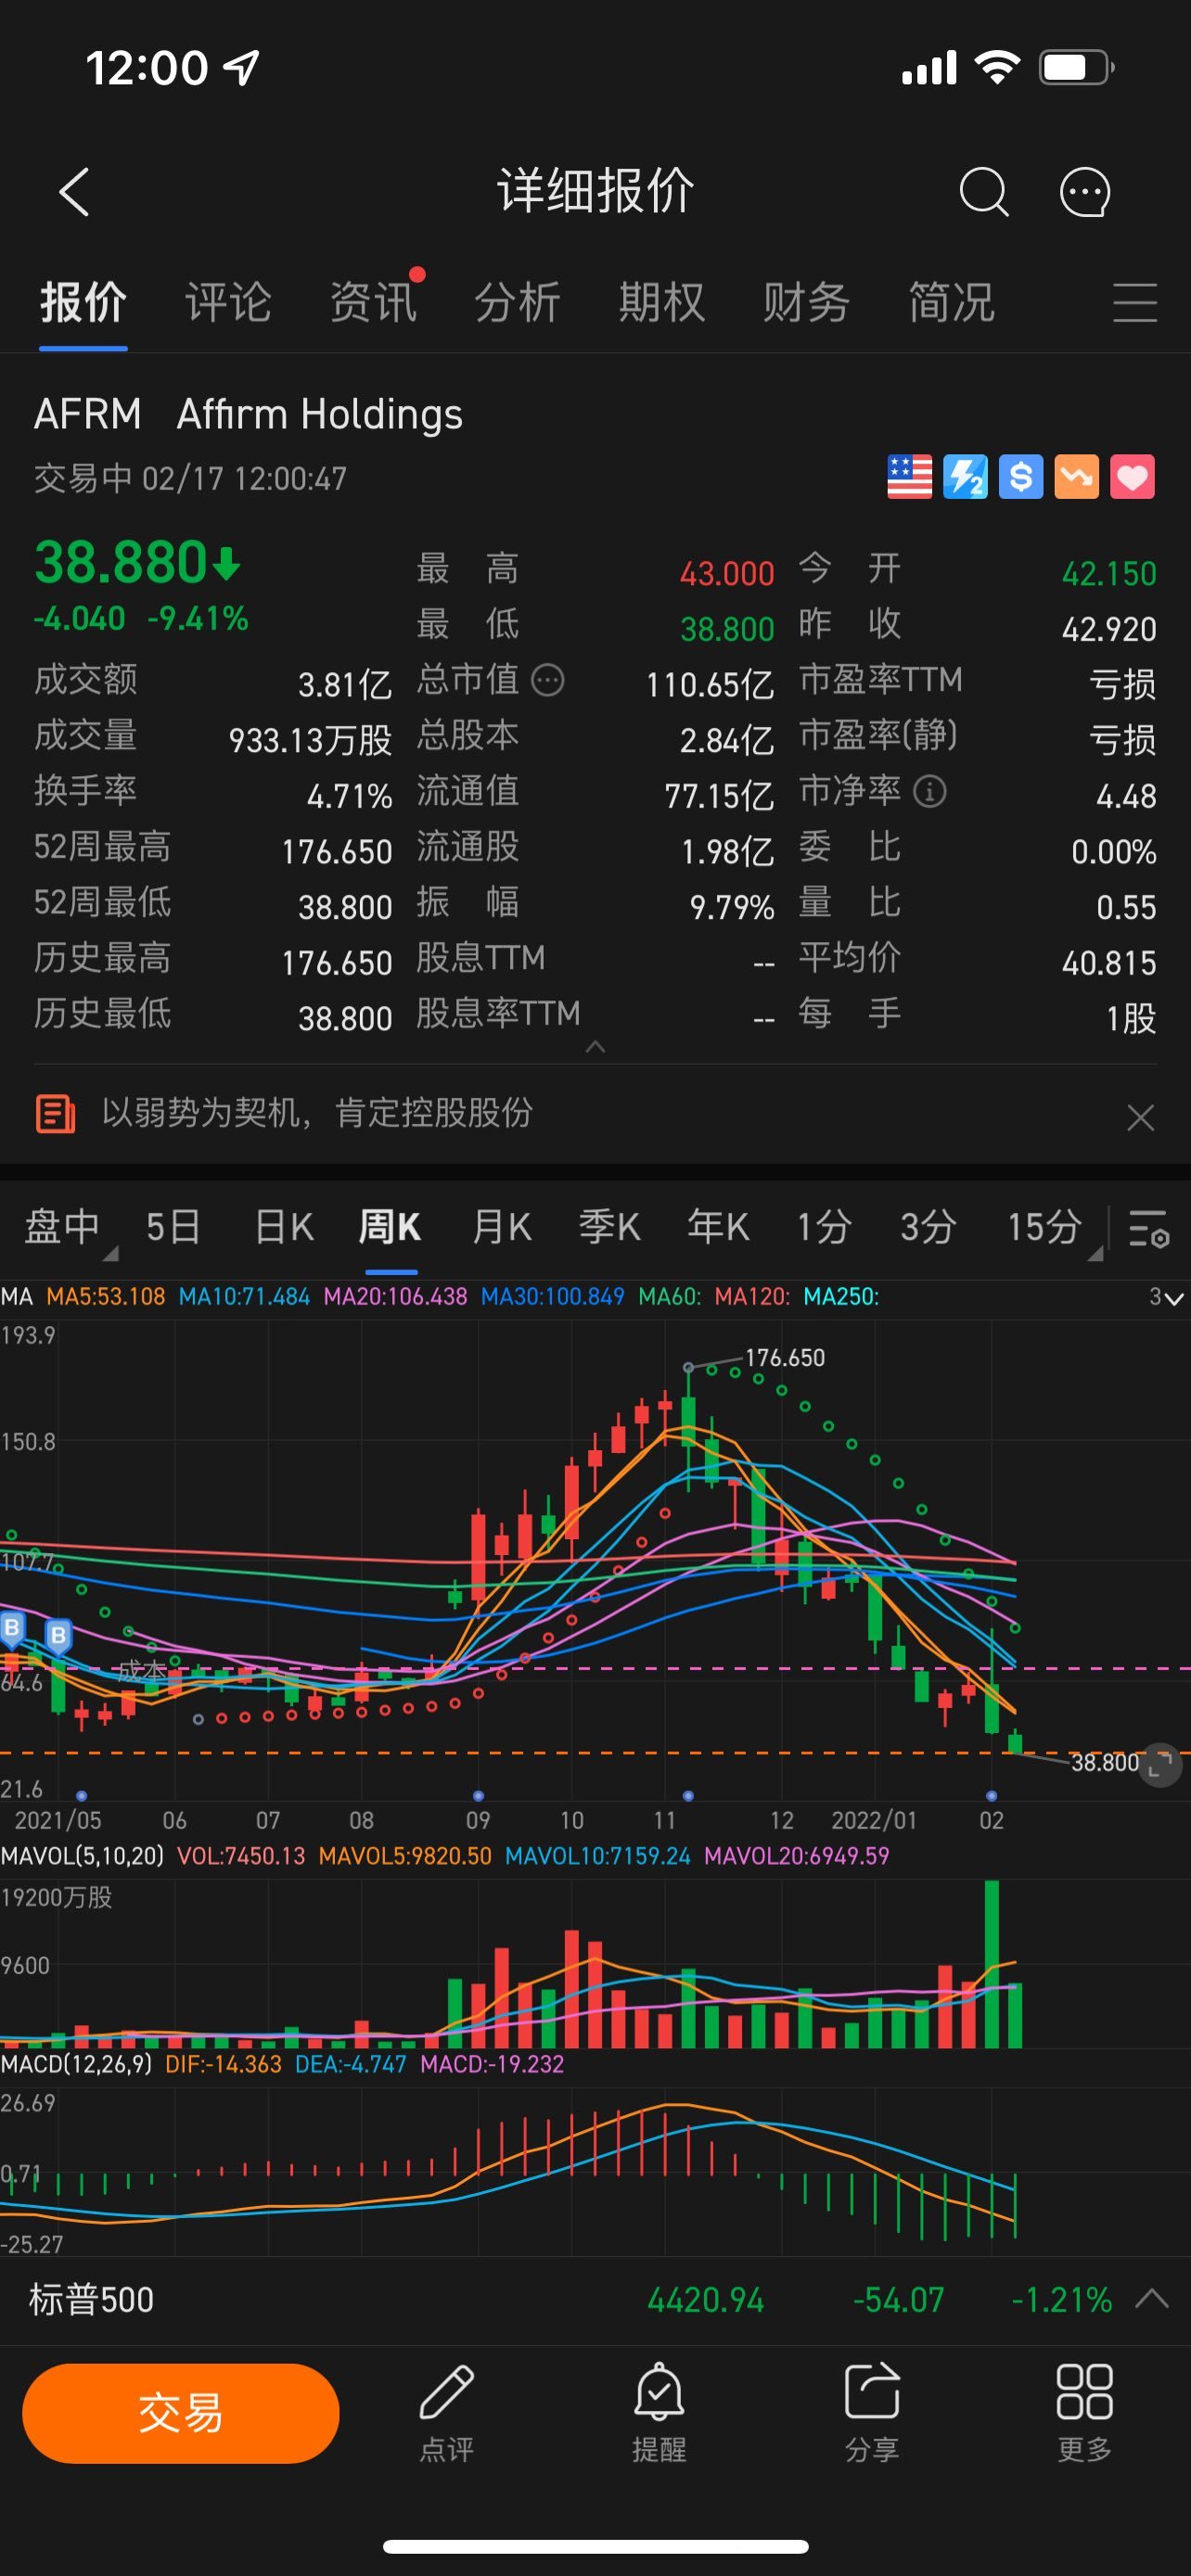This screenshot has width=1191, height=2576.
Task: Tap the 52周最高 value 176.650
Action: click(x=337, y=852)
